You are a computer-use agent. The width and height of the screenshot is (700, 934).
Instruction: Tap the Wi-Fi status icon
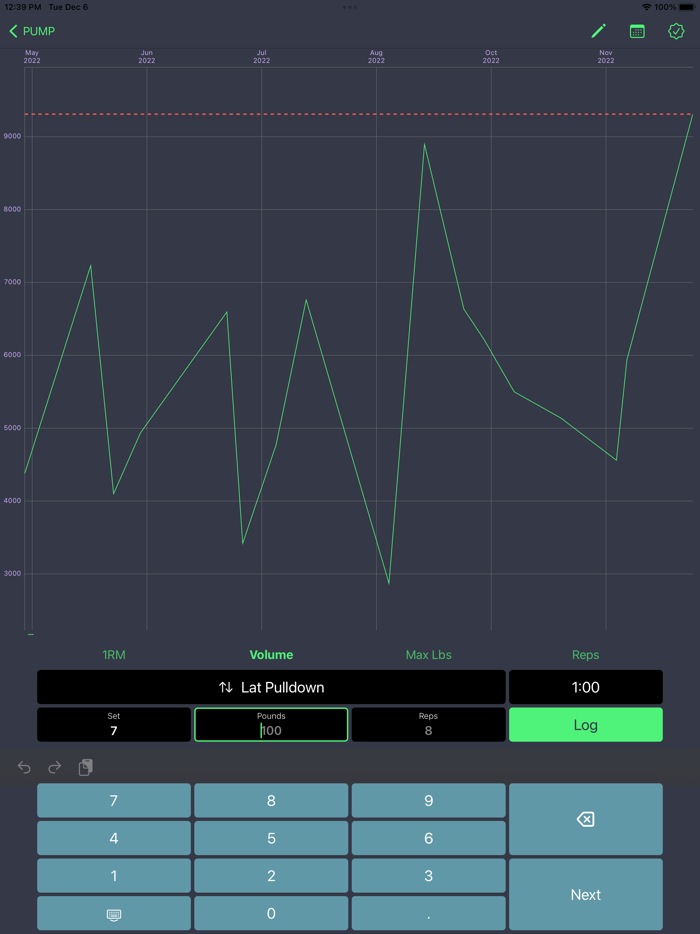pos(646,7)
